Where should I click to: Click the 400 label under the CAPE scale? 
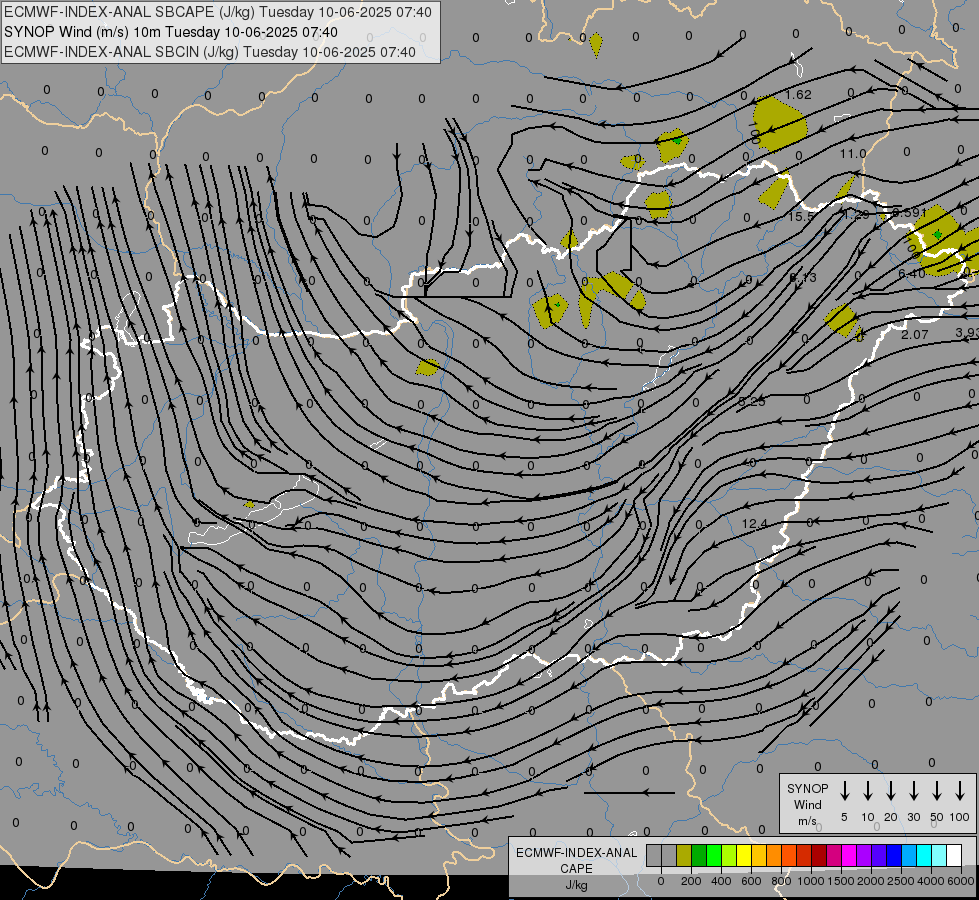721,881
